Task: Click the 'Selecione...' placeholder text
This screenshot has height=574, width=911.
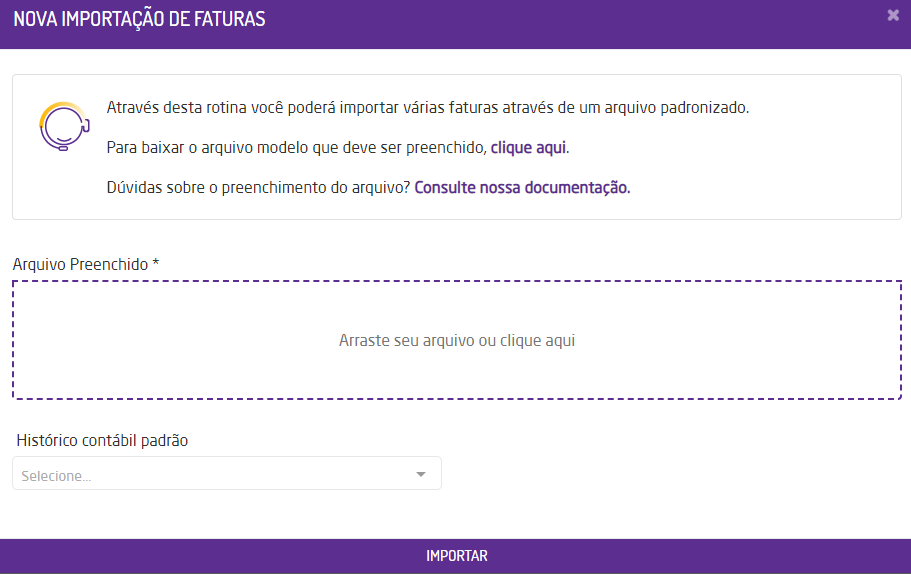Action: (x=56, y=476)
